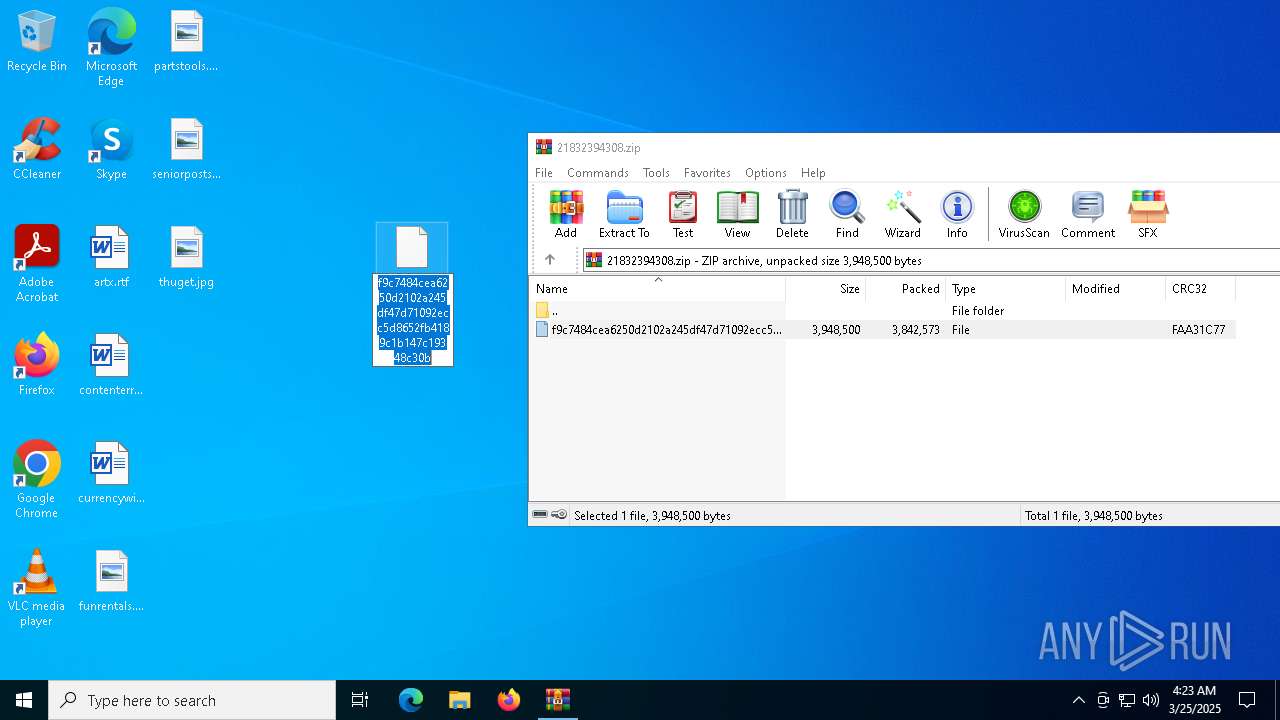Select the parent folder ".." row
The width and height of the screenshot is (1280, 720).
[883, 311]
